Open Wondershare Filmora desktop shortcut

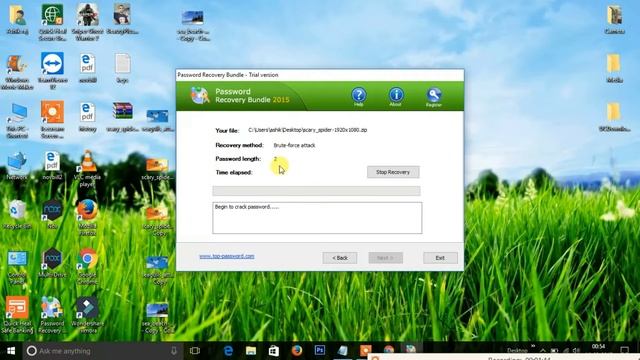pos(87,315)
